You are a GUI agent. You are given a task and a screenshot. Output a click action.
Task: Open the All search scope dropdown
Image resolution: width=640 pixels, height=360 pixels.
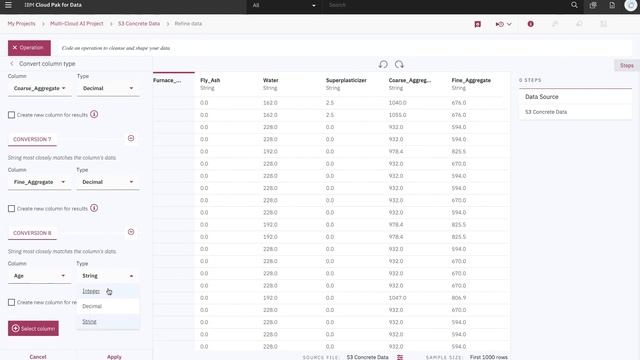pos(284,5)
